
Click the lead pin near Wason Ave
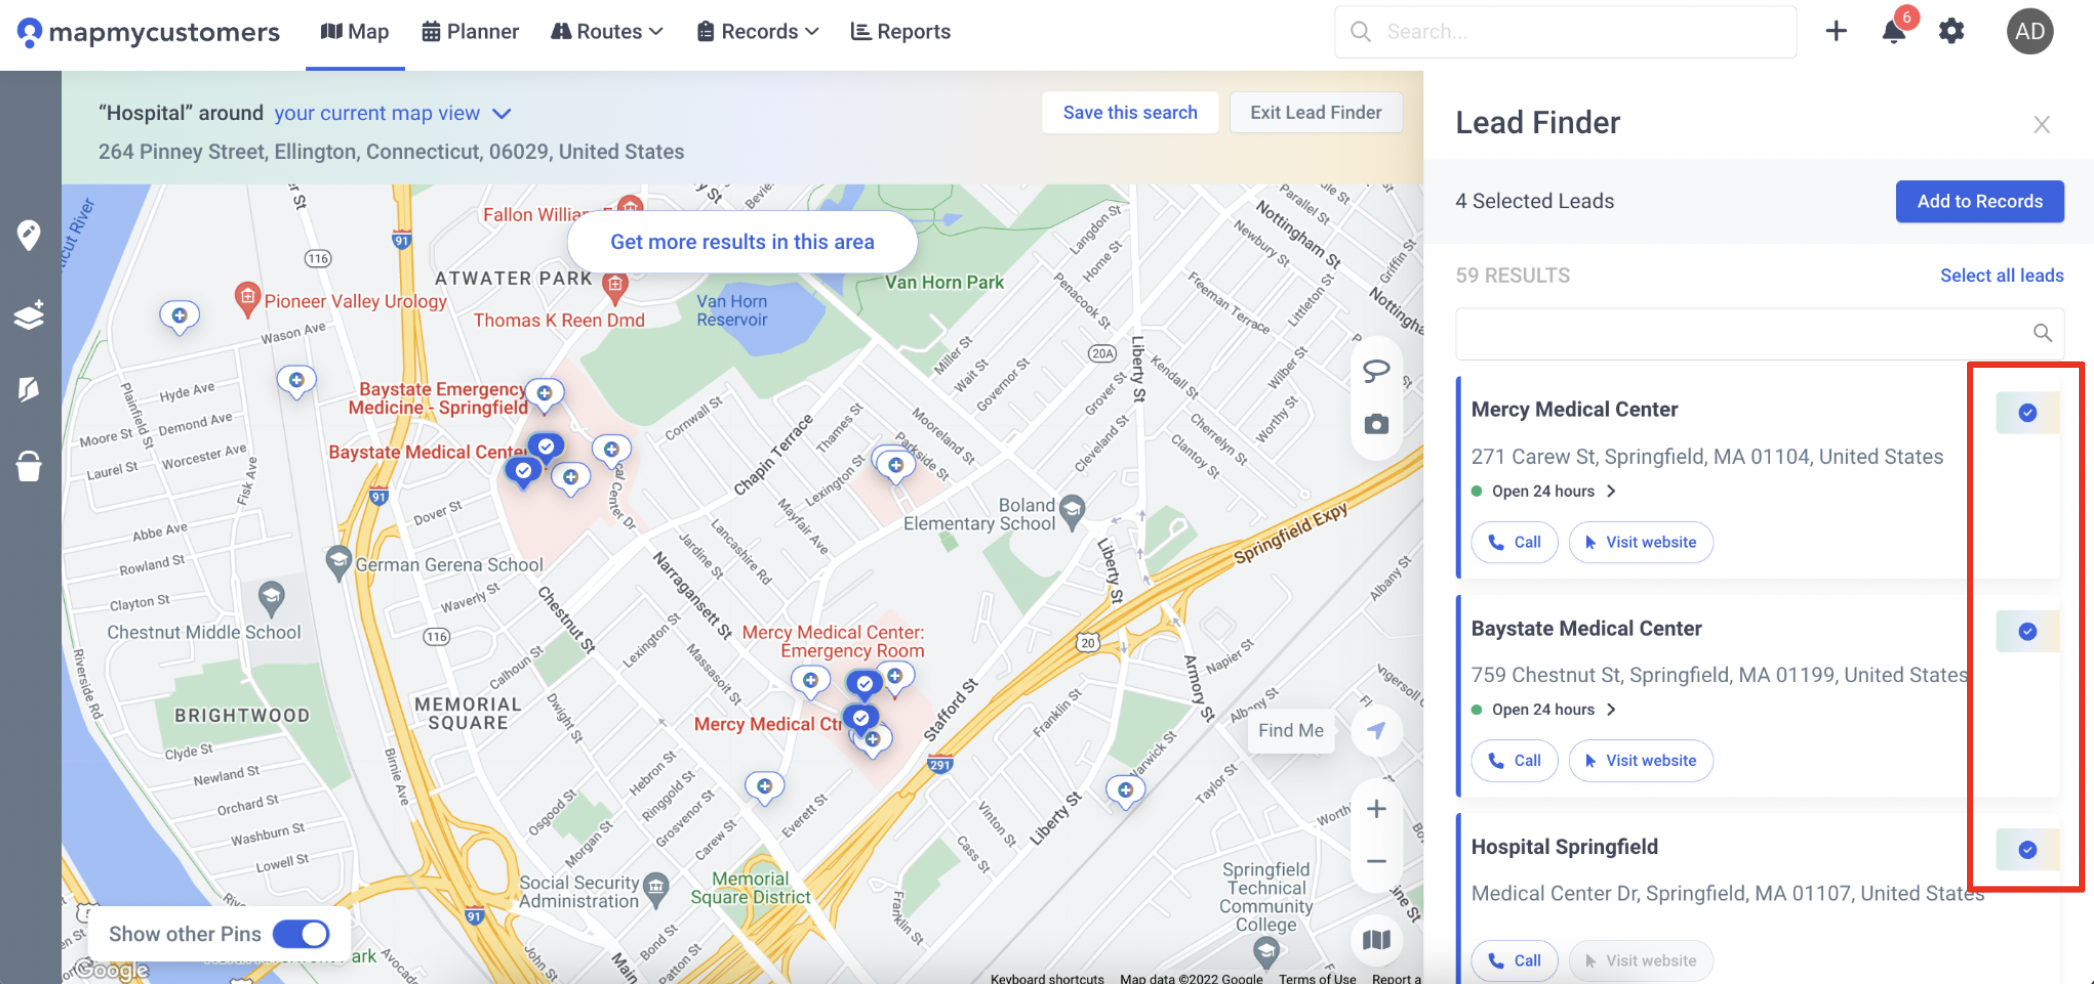click(179, 317)
